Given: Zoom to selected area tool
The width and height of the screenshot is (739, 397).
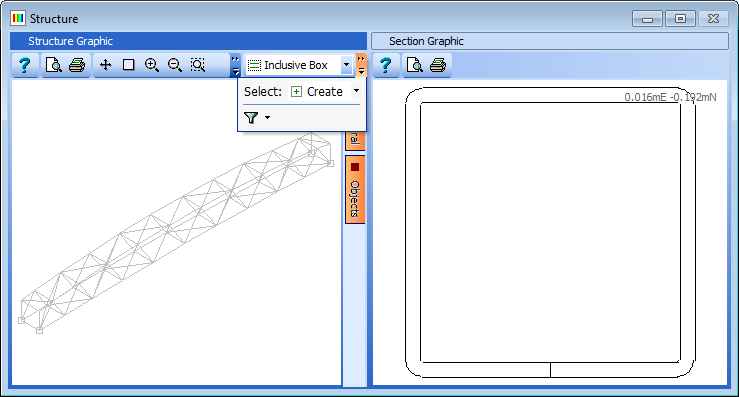Looking at the screenshot, I should pyautogui.click(x=198, y=65).
